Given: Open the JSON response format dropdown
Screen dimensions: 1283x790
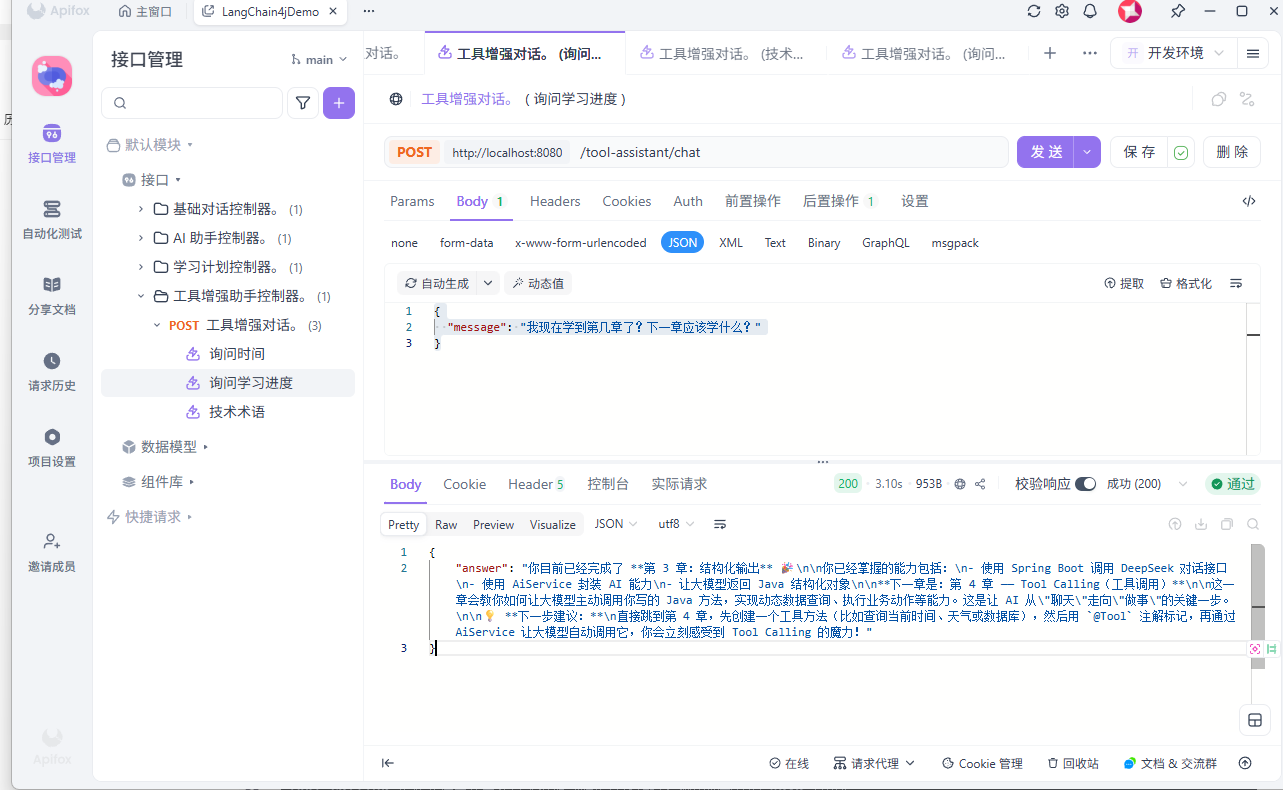Looking at the screenshot, I should 615,524.
